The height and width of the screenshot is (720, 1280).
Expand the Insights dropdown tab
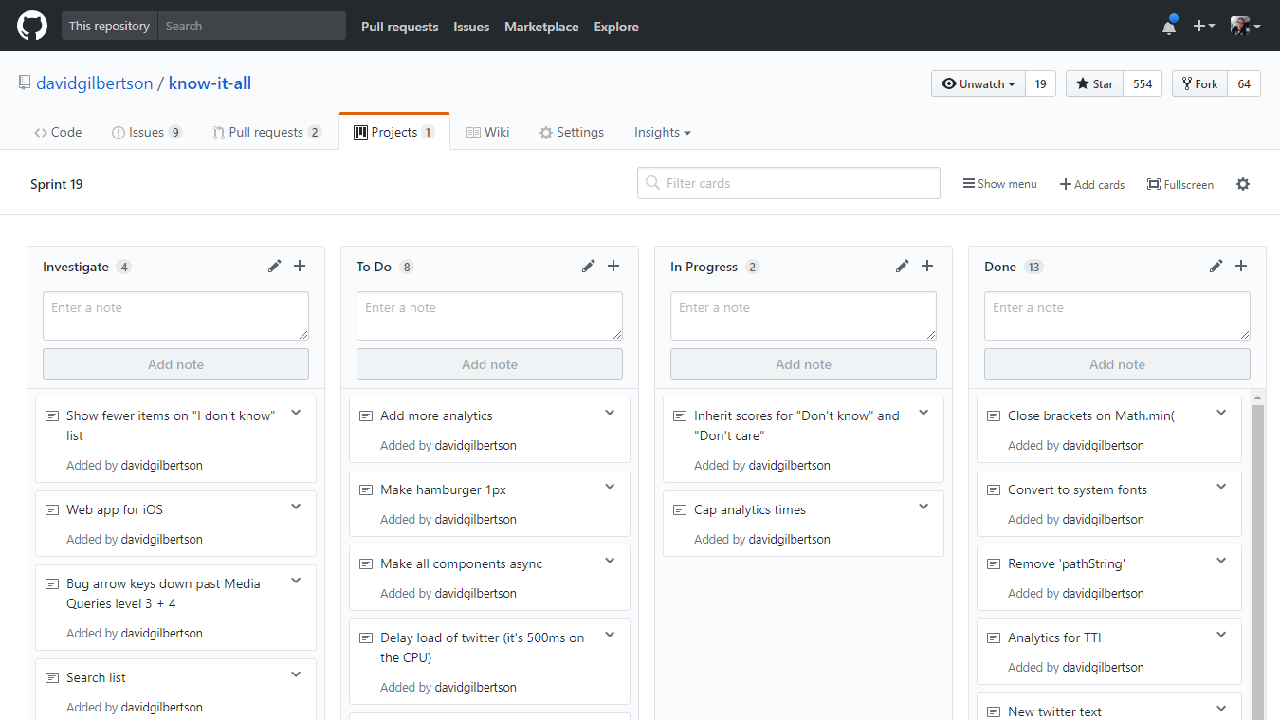[x=661, y=132]
